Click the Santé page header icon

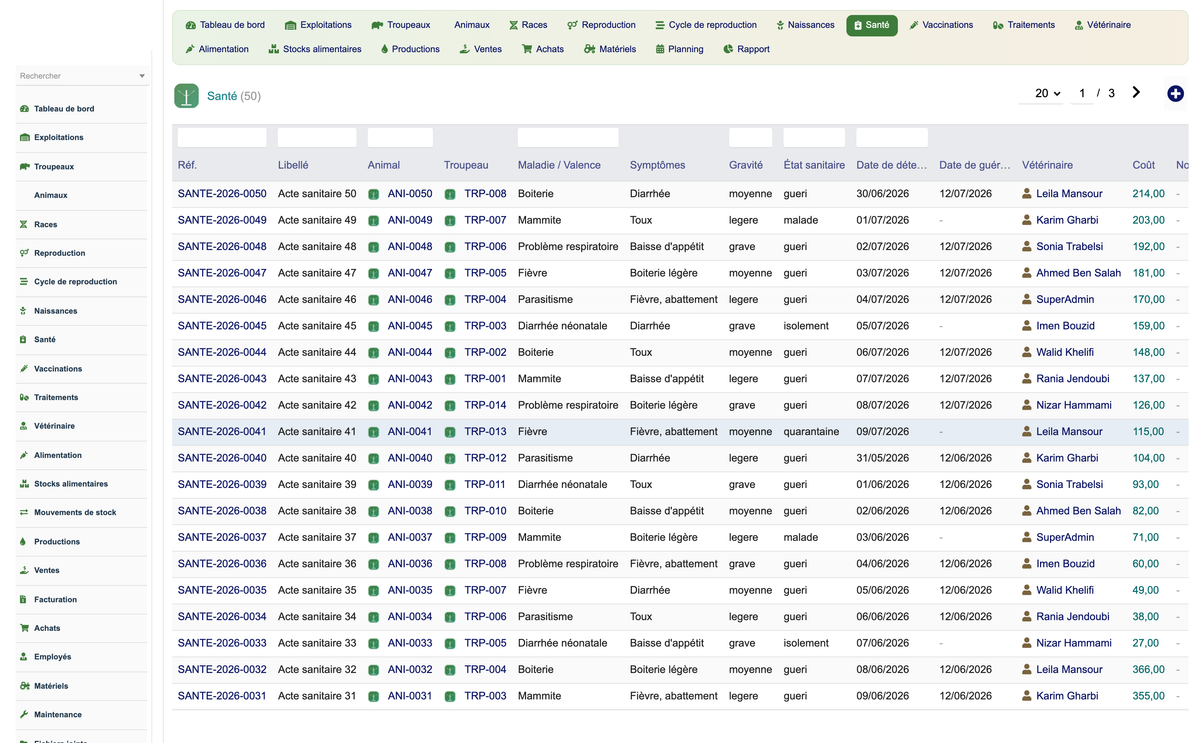pos(186,96)
